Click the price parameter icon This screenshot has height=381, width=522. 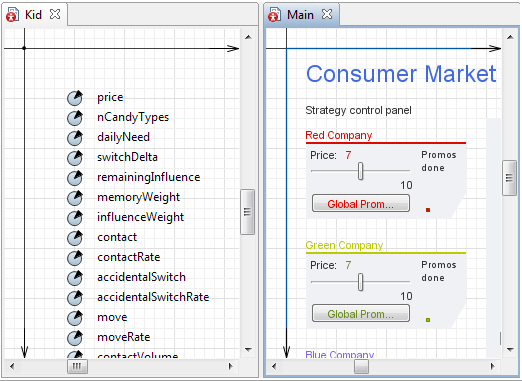click(x=75, y=98)
